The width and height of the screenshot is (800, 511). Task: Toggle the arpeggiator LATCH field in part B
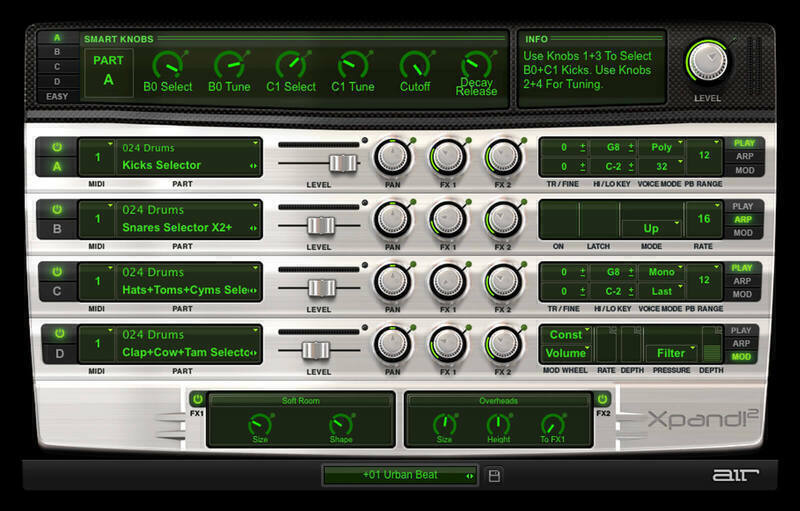coord(599,220)
